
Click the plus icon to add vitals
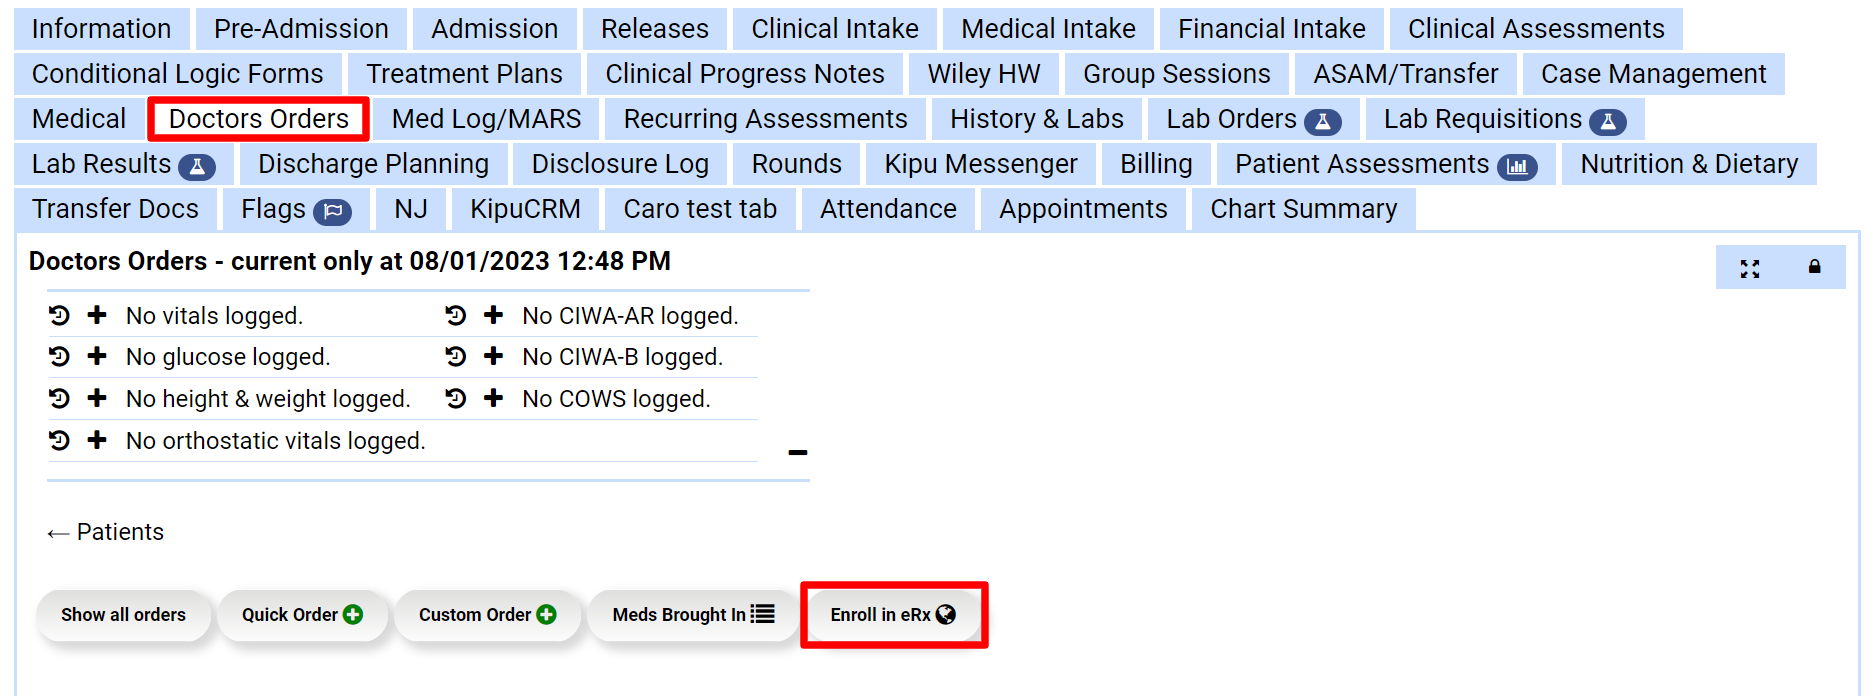click(97, 316)
